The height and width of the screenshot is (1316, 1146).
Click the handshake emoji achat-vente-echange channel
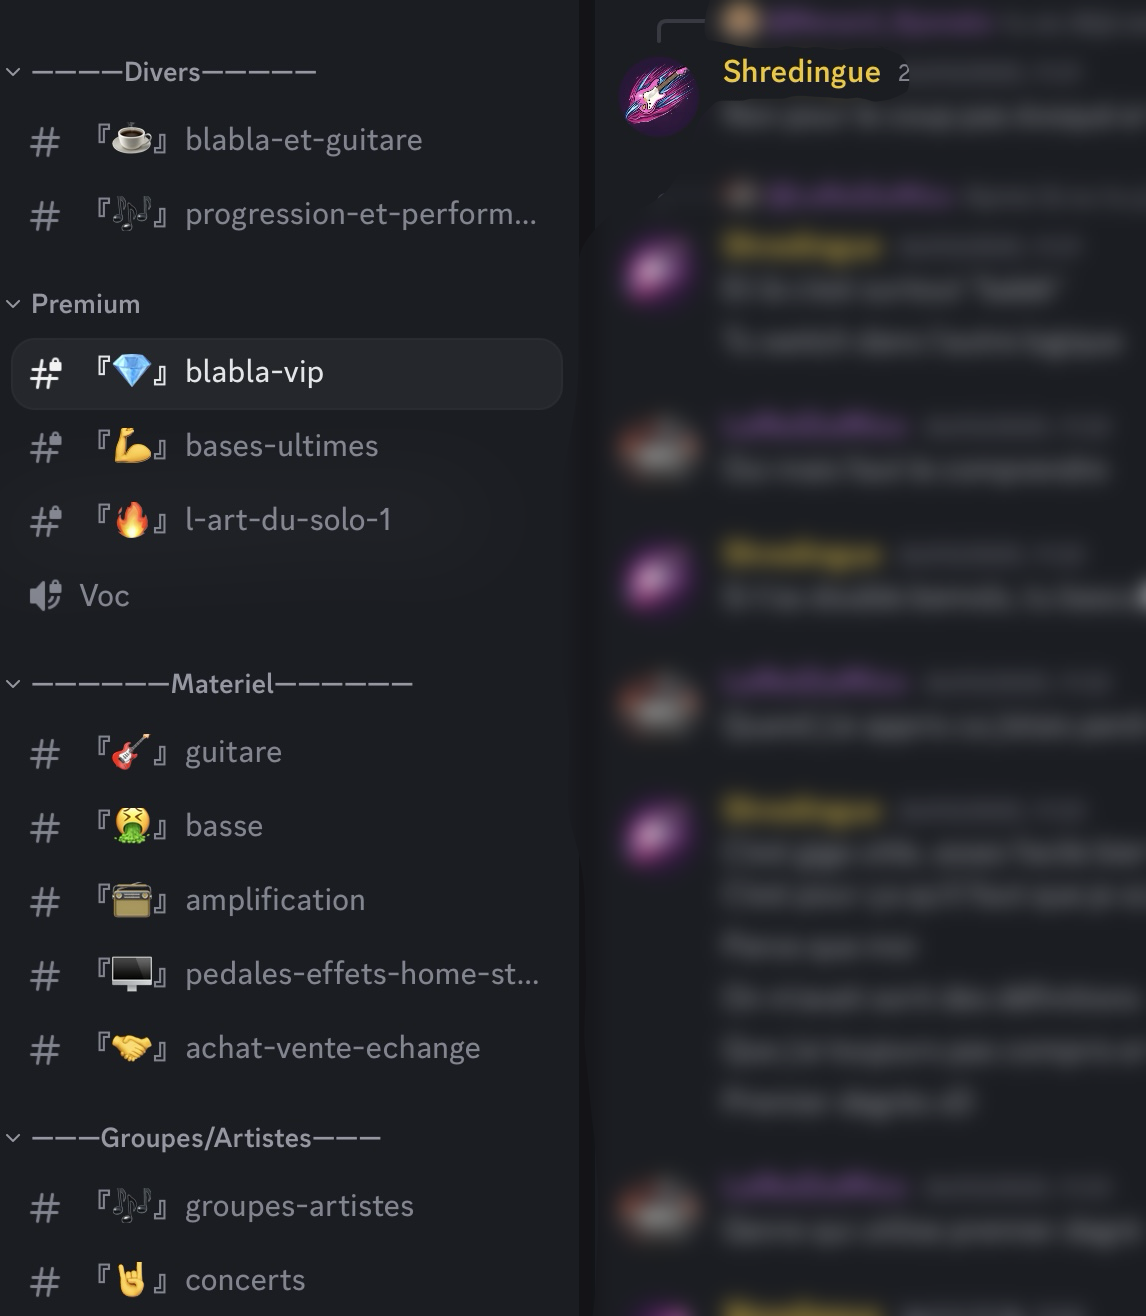pos(132,1048)
